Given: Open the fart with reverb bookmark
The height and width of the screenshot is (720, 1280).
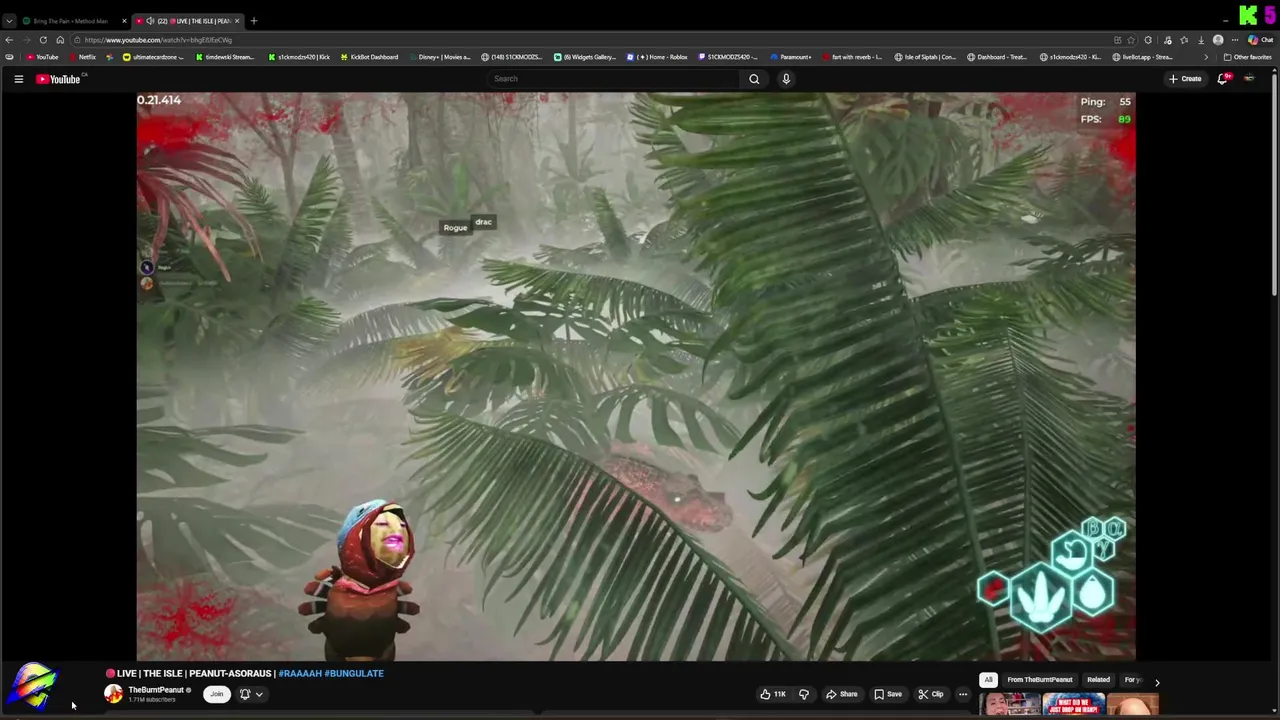Looking at the screenshot, I should [853, 57].
